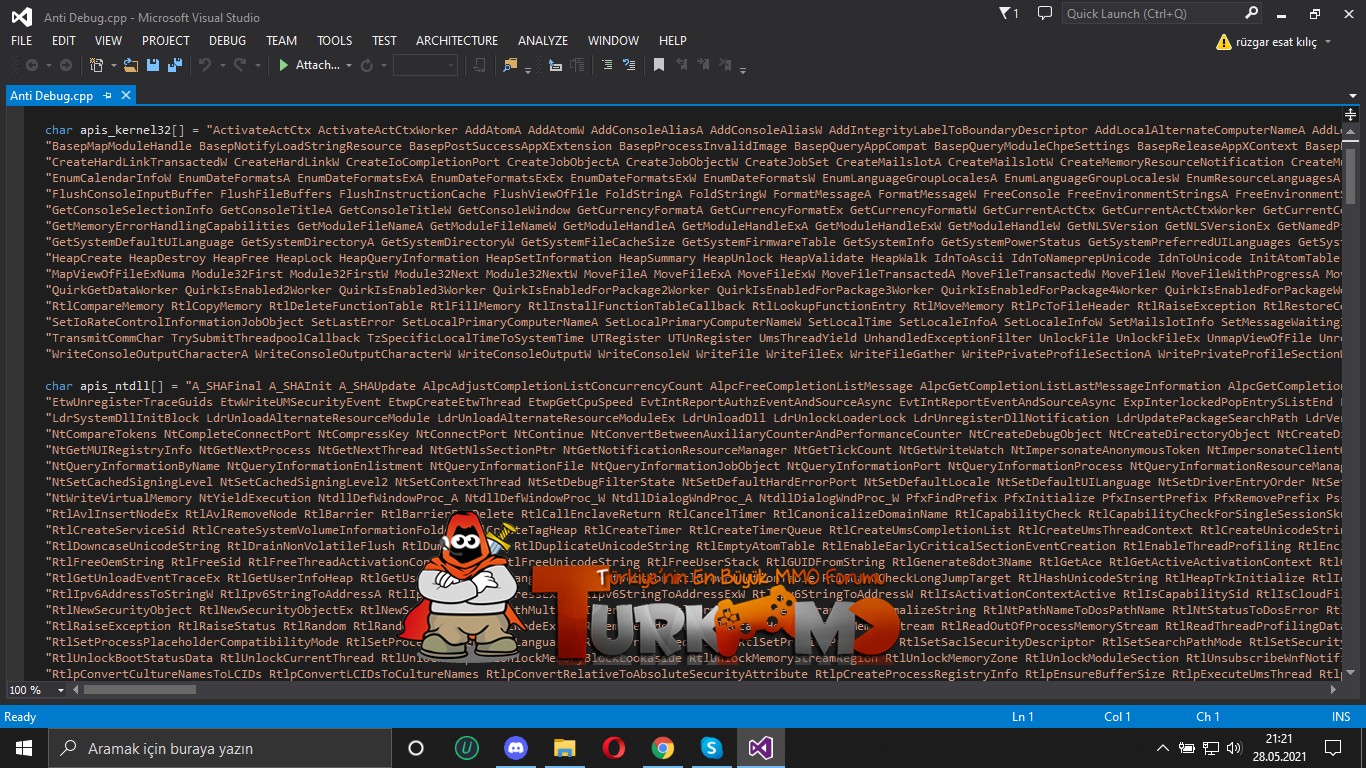
Task: Click the Redo arrow icon
Action: click(x=239, y=65)
